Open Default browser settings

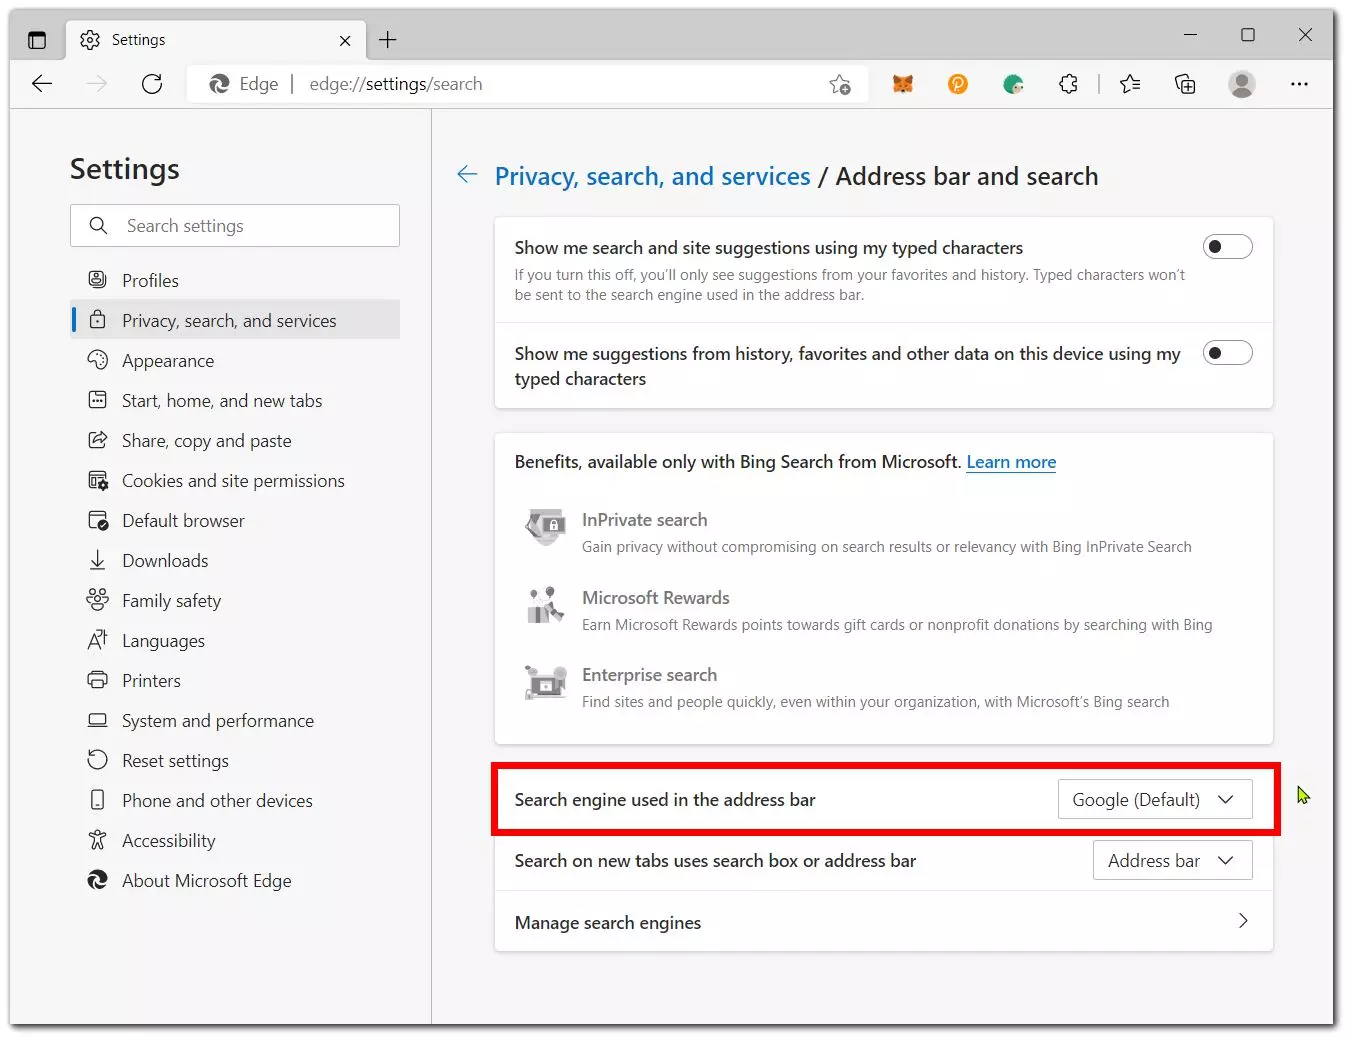point(235,520)
